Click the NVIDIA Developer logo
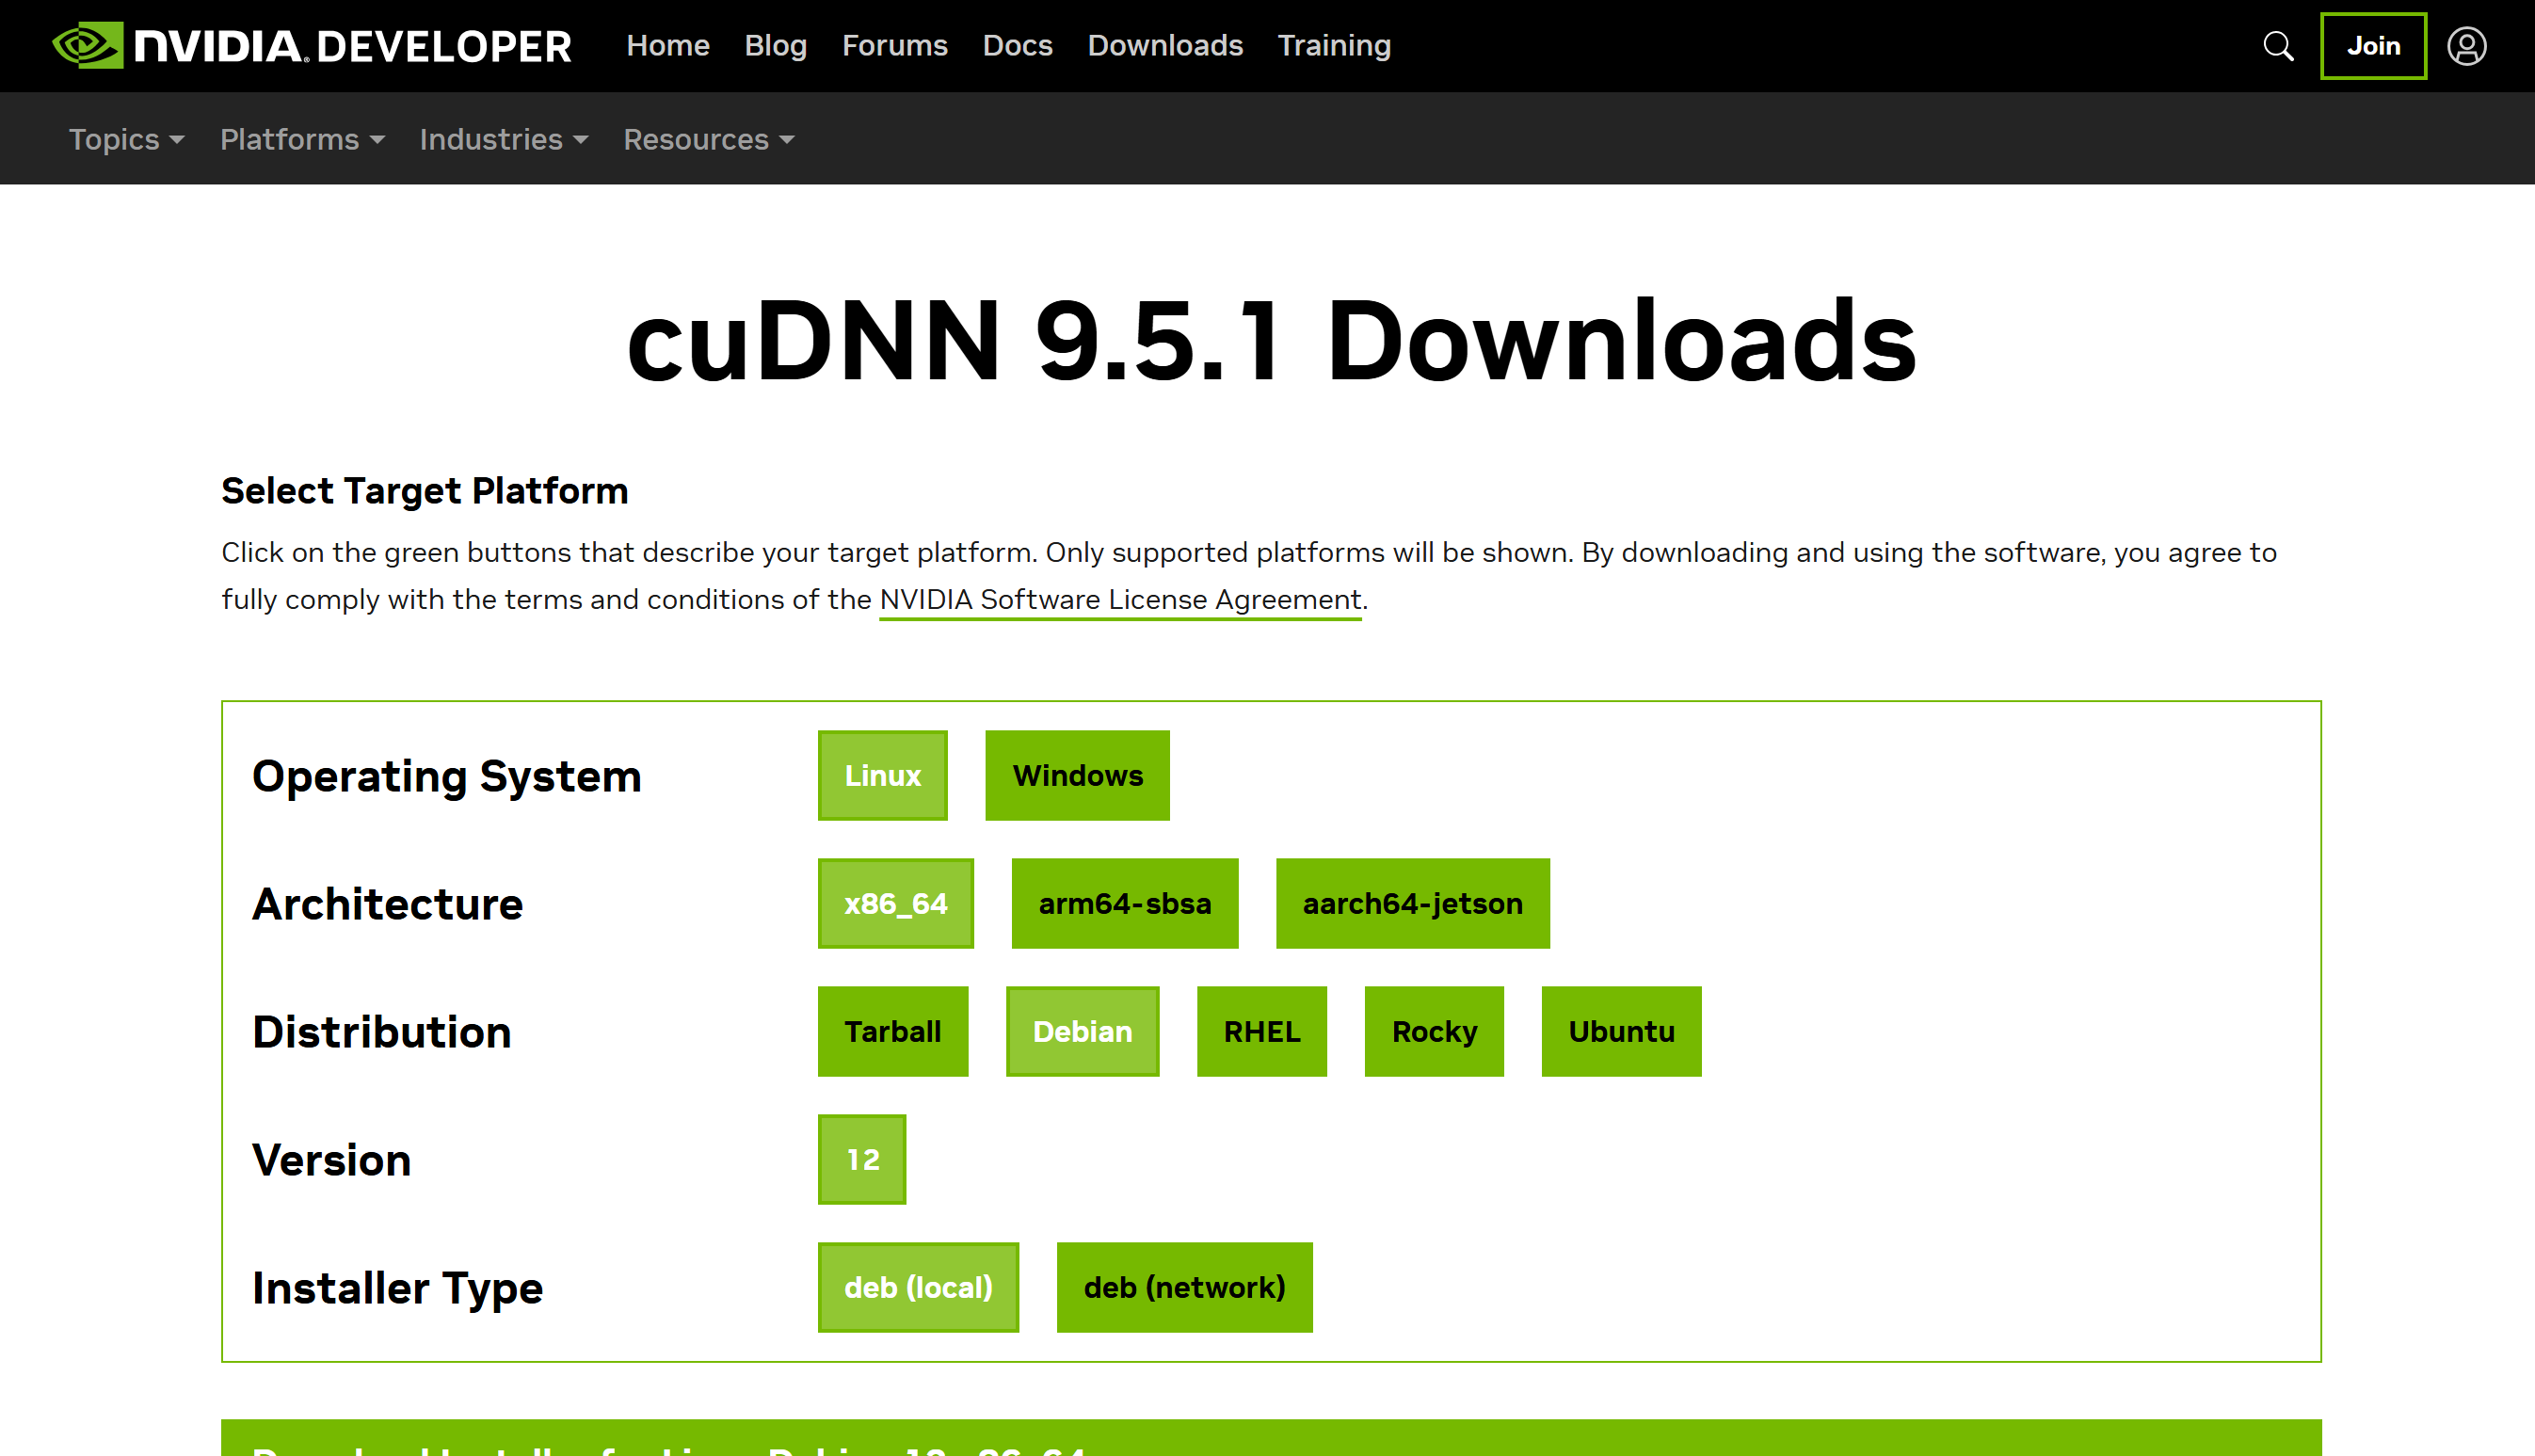 (x=310, y=45)
